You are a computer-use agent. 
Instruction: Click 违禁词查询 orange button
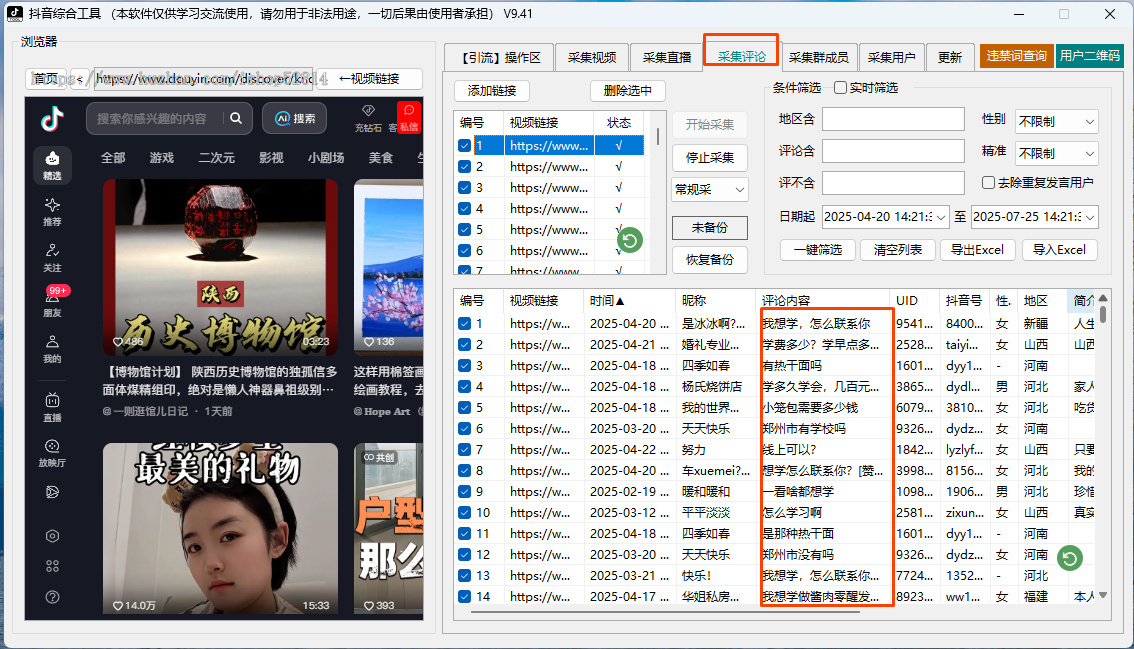coord(1016,56)
